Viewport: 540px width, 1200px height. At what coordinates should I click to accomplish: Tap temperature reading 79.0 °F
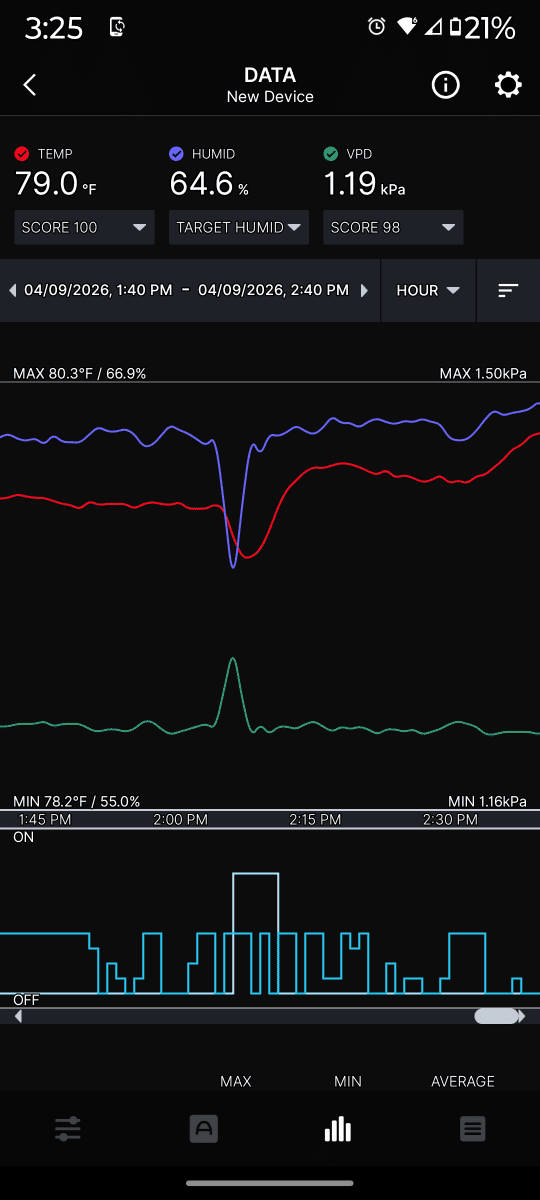[x=56, y=184]
